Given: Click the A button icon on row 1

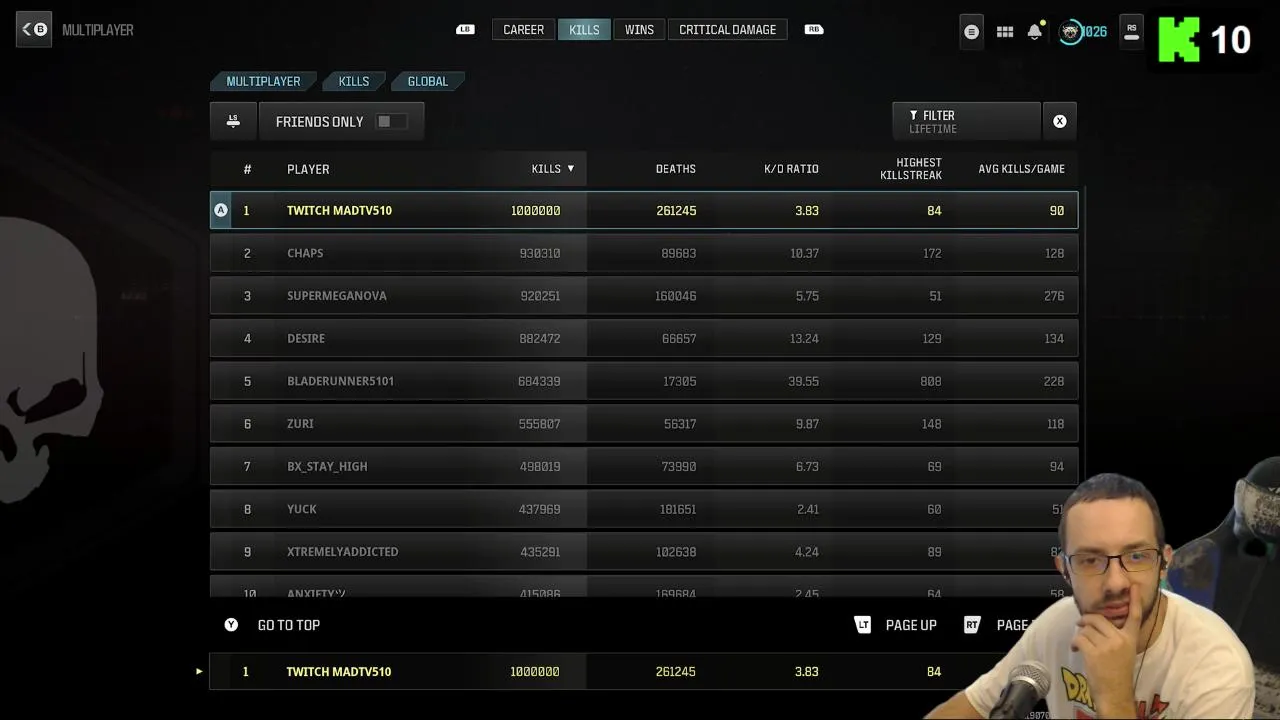Looking at the screenshot, I should tap(221, 210).
